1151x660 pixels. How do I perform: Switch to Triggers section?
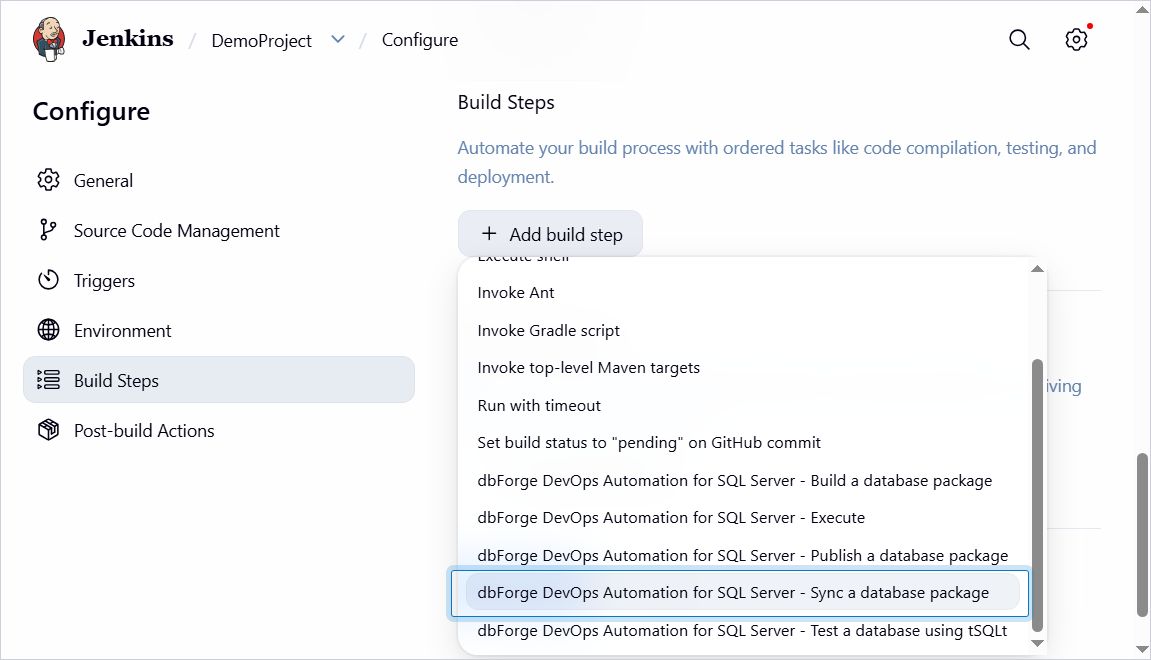click(219, 280)
